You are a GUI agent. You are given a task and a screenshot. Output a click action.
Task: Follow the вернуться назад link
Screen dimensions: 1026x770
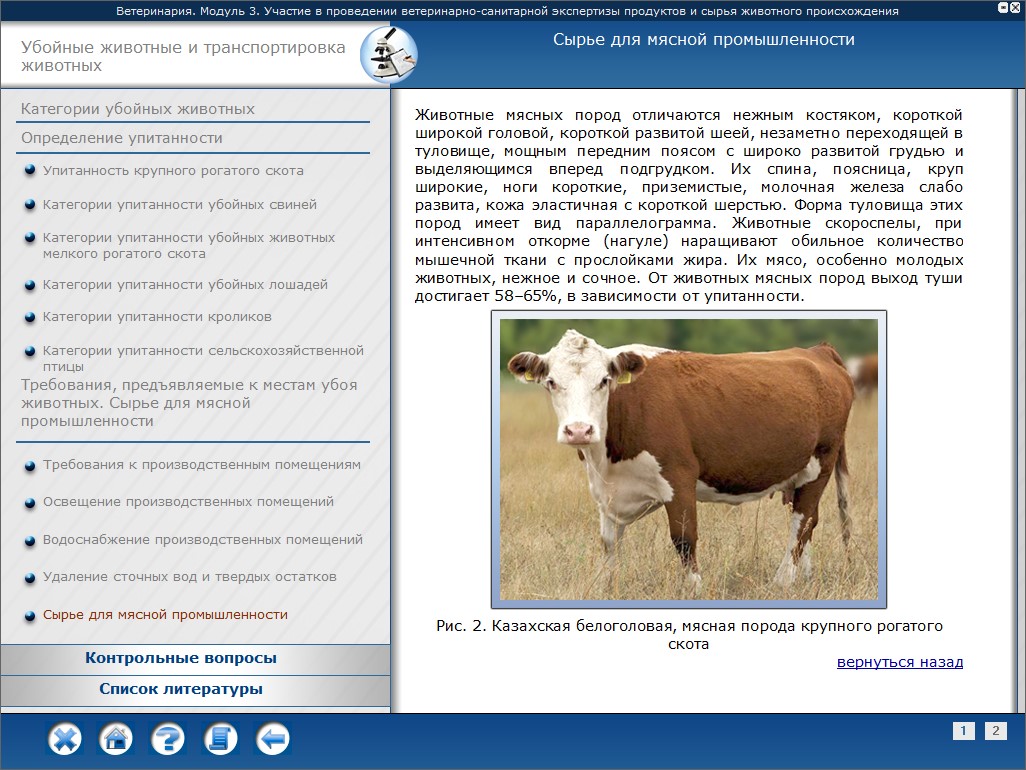[x=899, y=662]
